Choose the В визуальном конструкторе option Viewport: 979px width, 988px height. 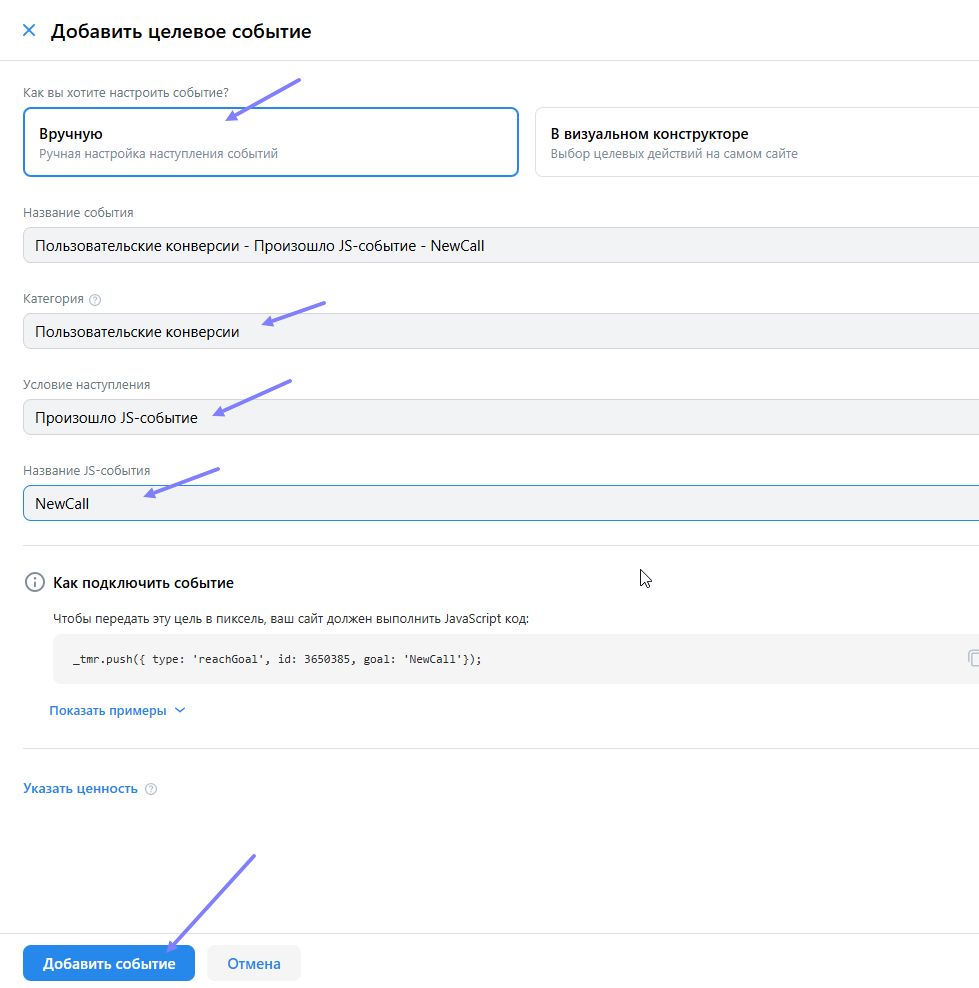756,142
